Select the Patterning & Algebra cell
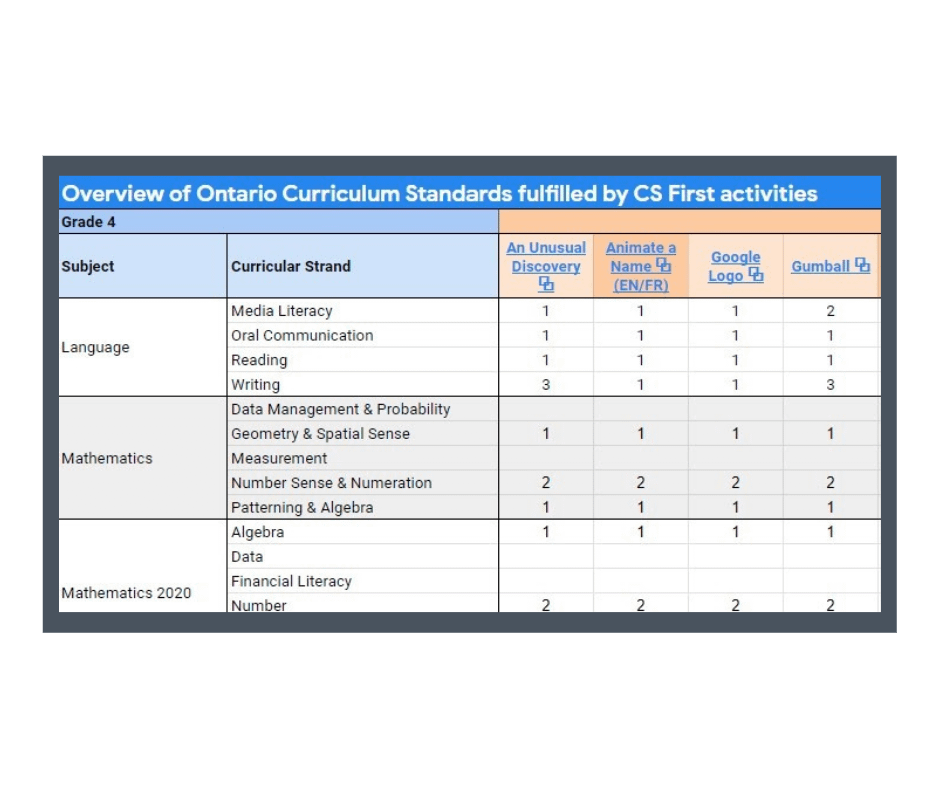The width and height of the screenshot is (940, 788). 363,507
